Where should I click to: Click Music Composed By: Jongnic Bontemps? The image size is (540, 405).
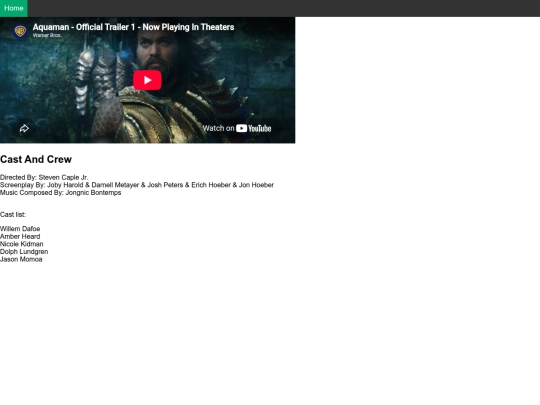(x=61, y=193)
